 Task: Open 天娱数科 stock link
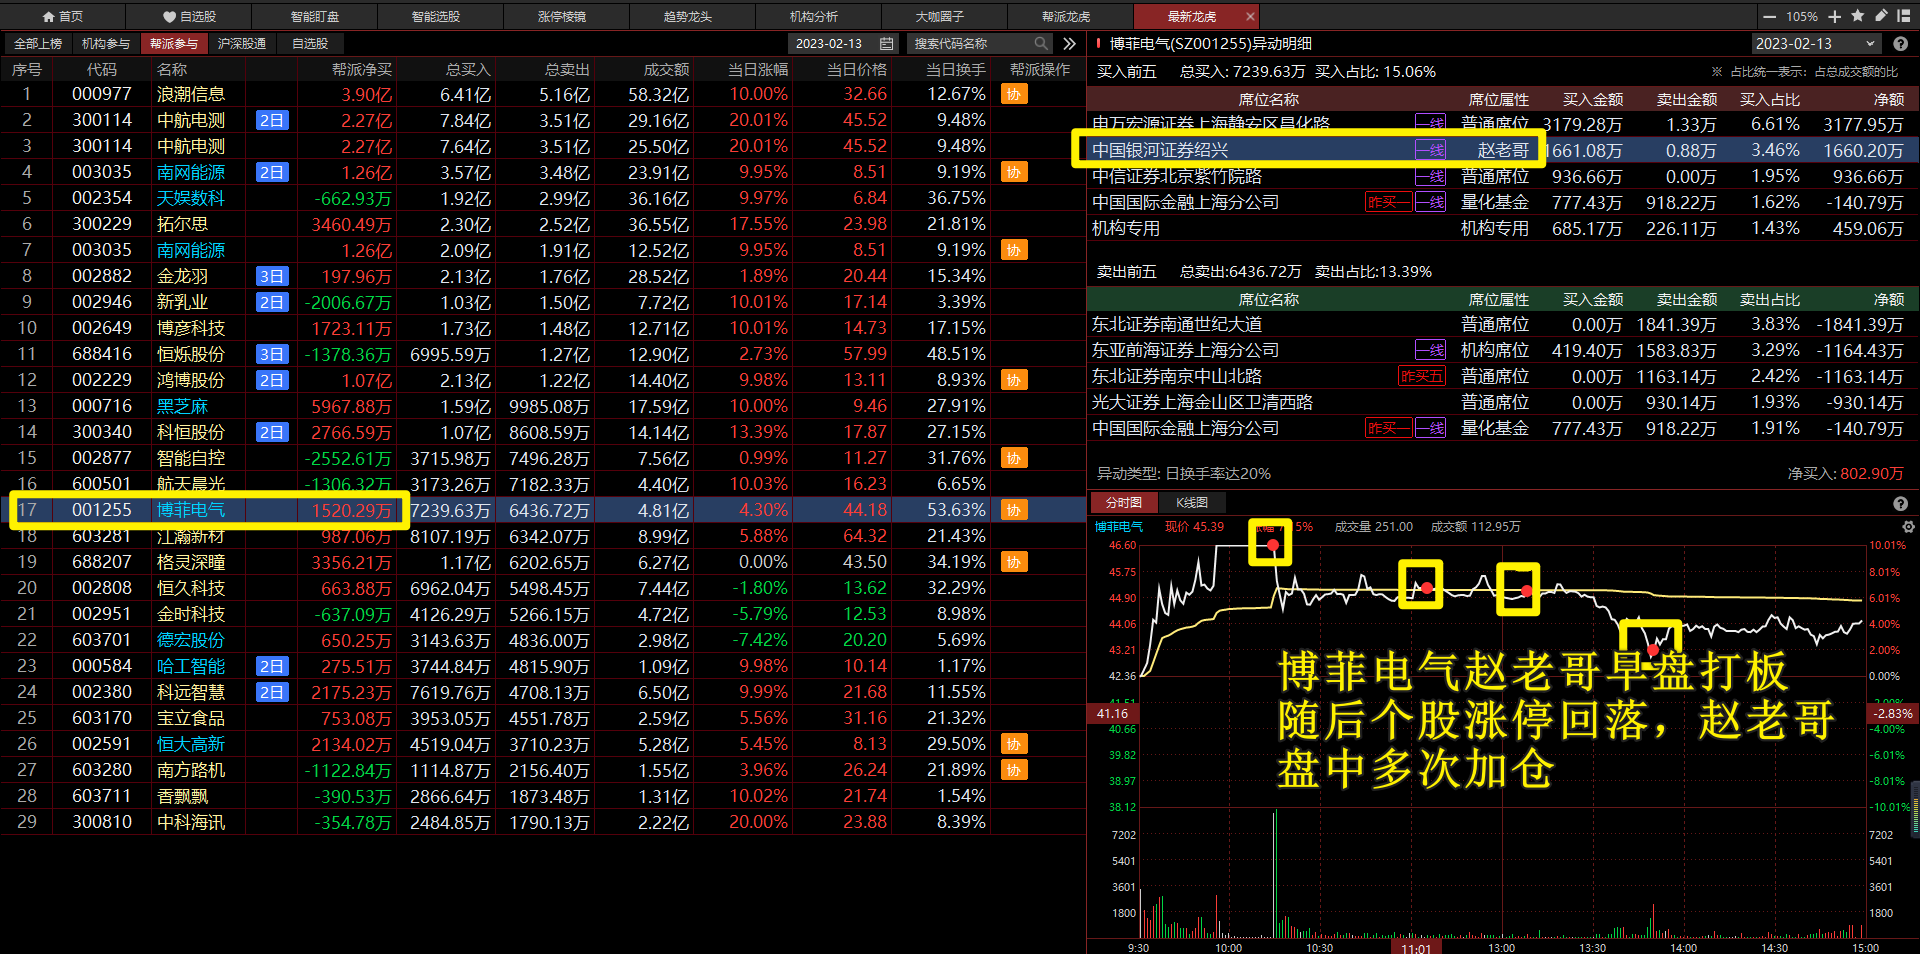coord(191,198)
